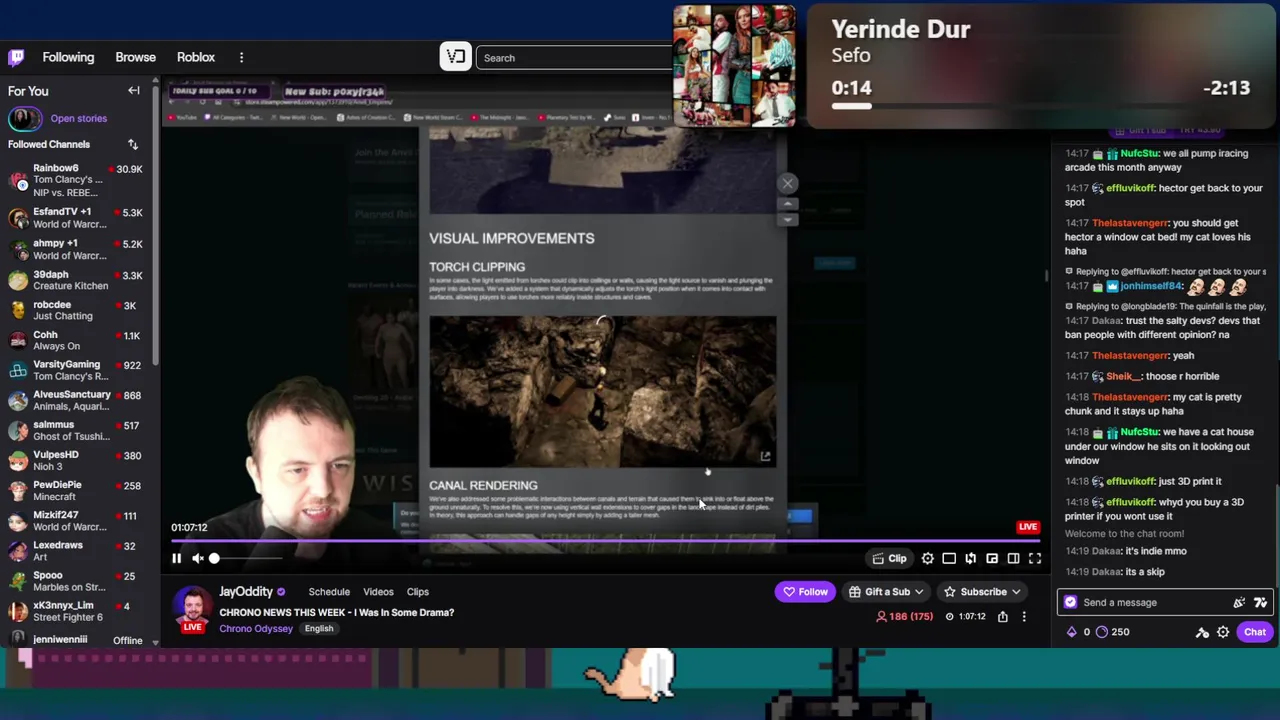The image size is (1280, 720).
Task: Send message with the Chat button
Action: [1255, 632]
